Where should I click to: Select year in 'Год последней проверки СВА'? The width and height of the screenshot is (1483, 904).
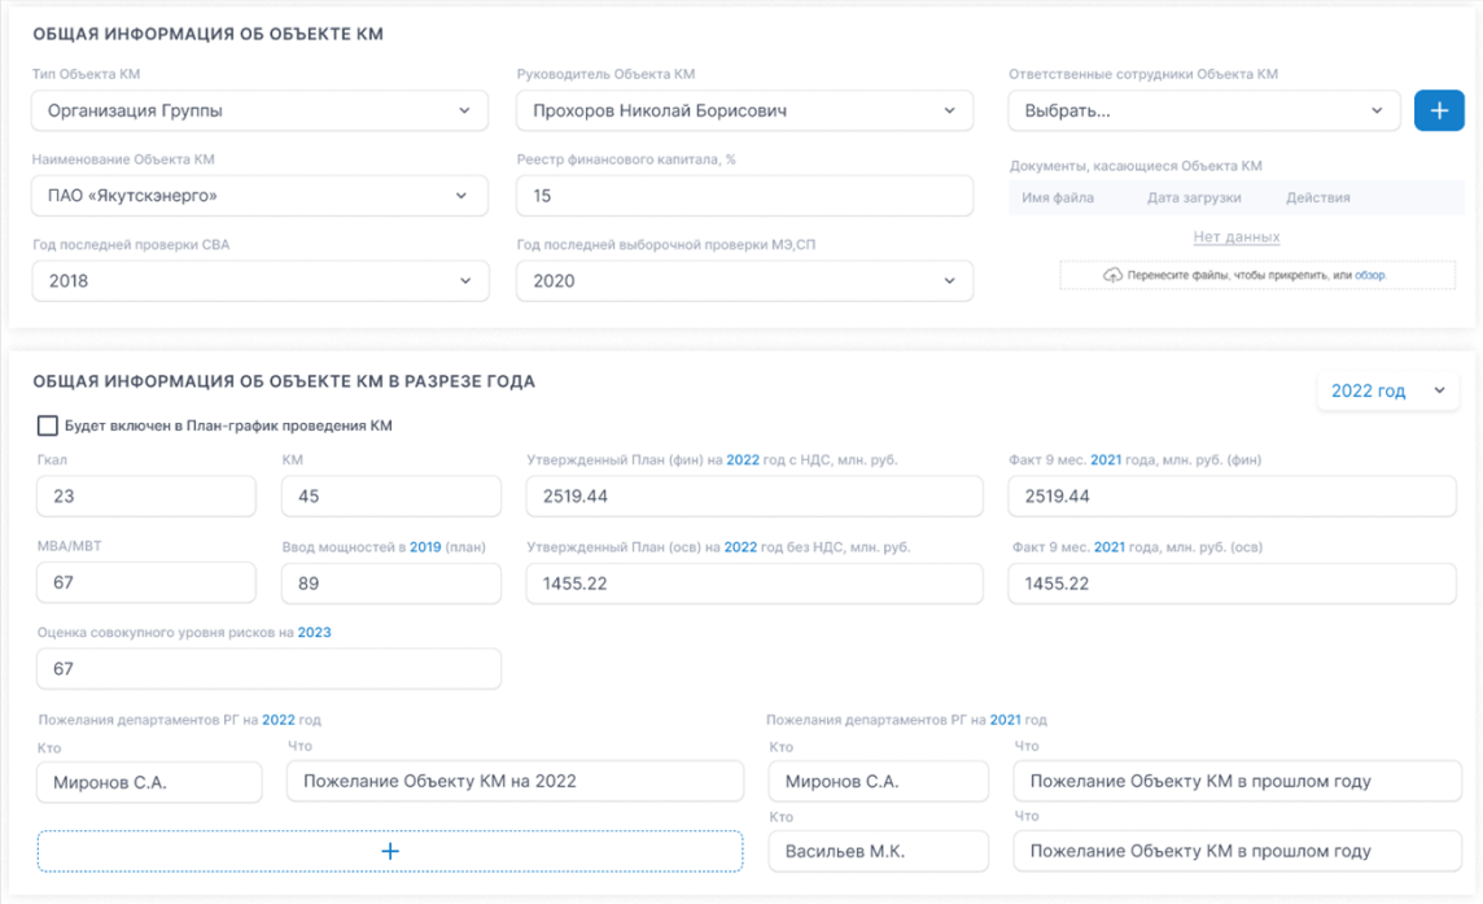[x=260, y=281]
